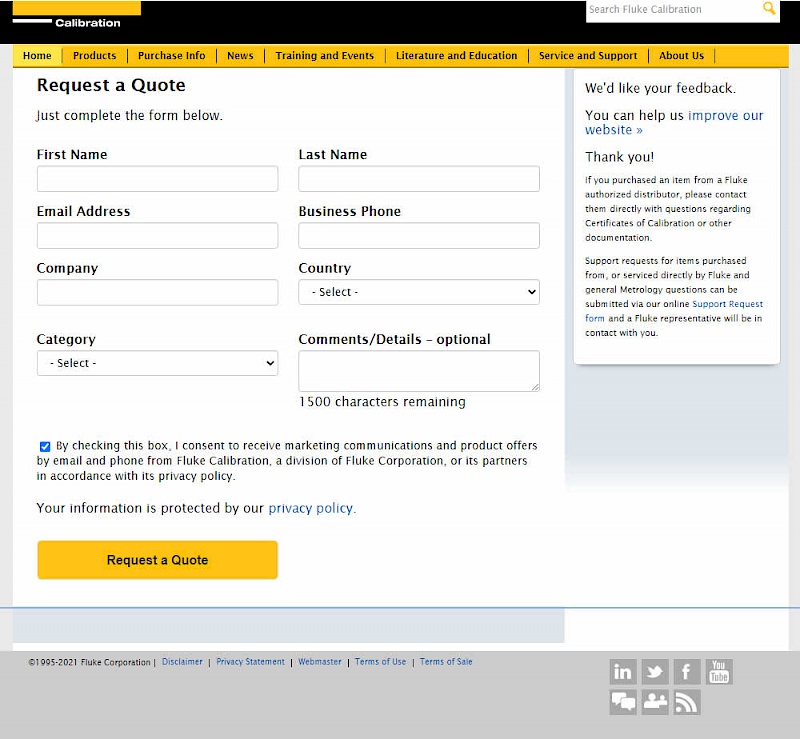Click the Twitter bird icon
Viewport: 800px width, 739px height.
[x=655, y=672]
